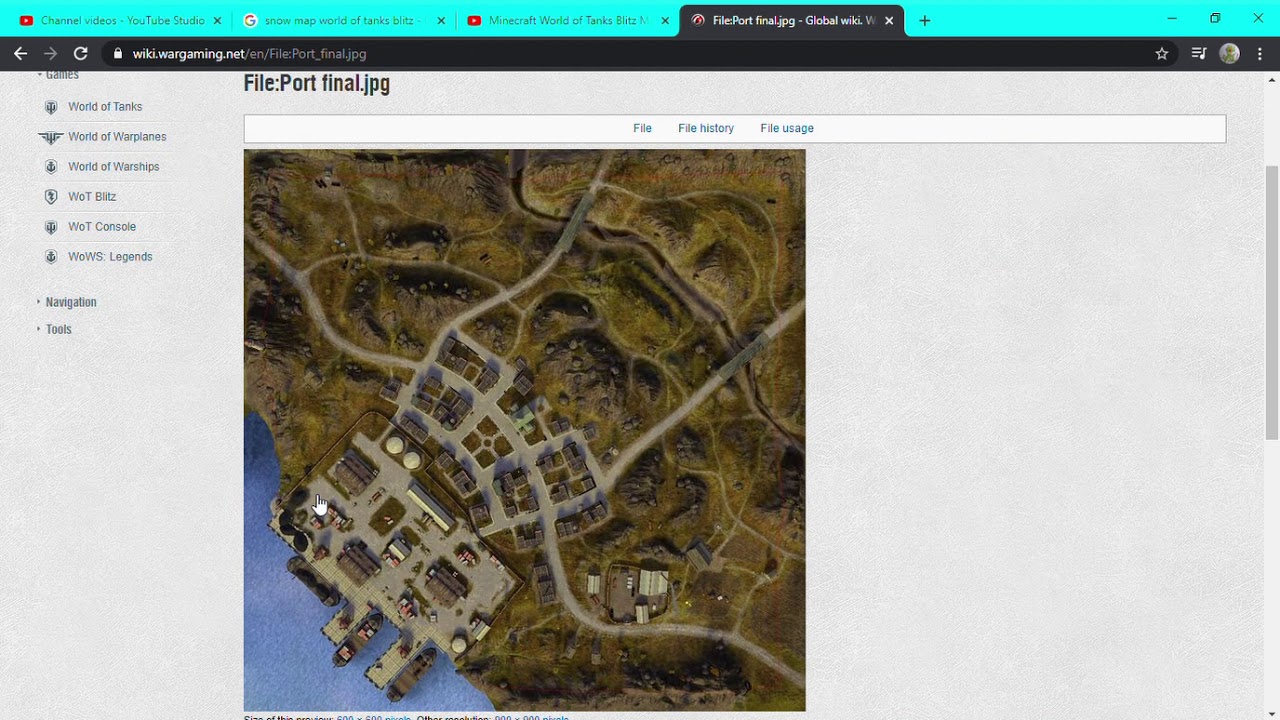Expand the Tools sidebar section
1280x720 pixels.
coord(58,329)
